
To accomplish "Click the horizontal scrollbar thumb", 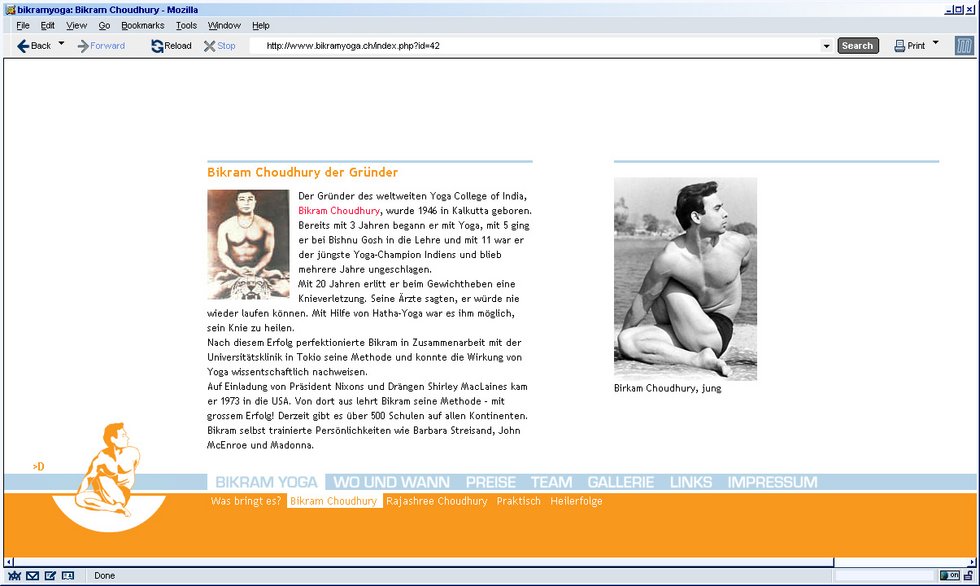I will tap(424, 562).
